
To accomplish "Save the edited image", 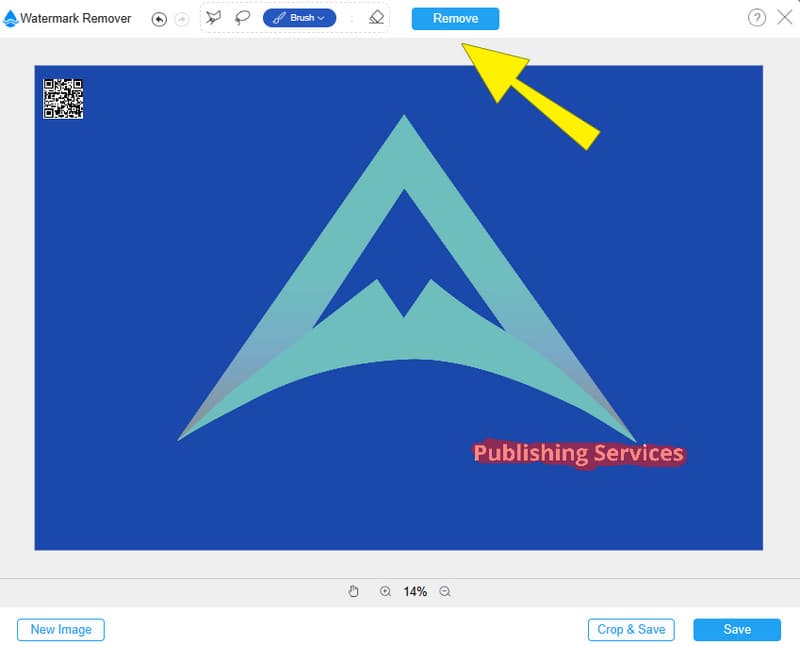I will point(737,629).
